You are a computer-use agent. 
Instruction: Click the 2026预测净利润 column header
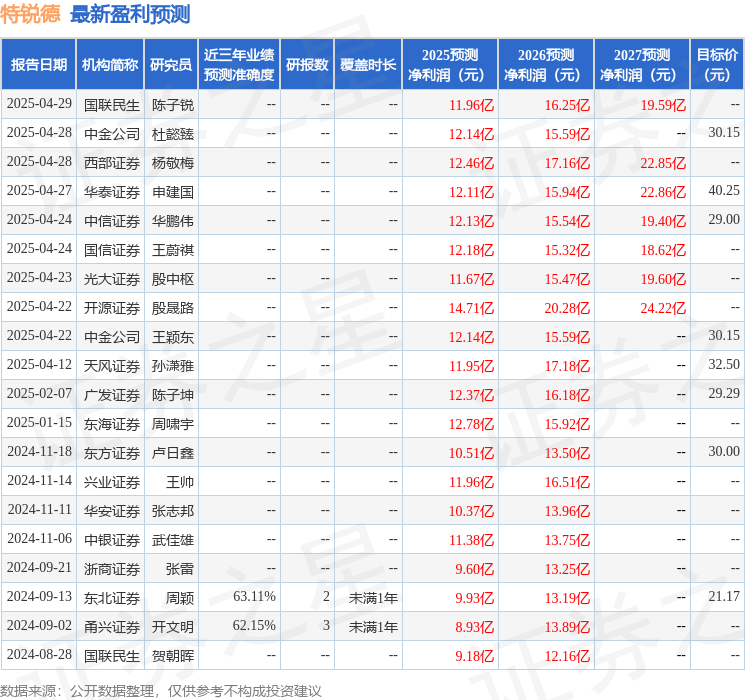click(x=546, y=65)
